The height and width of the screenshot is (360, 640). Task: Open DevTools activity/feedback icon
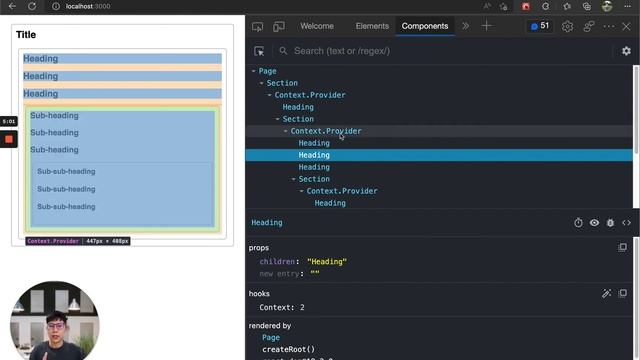[x=588, y=27]
